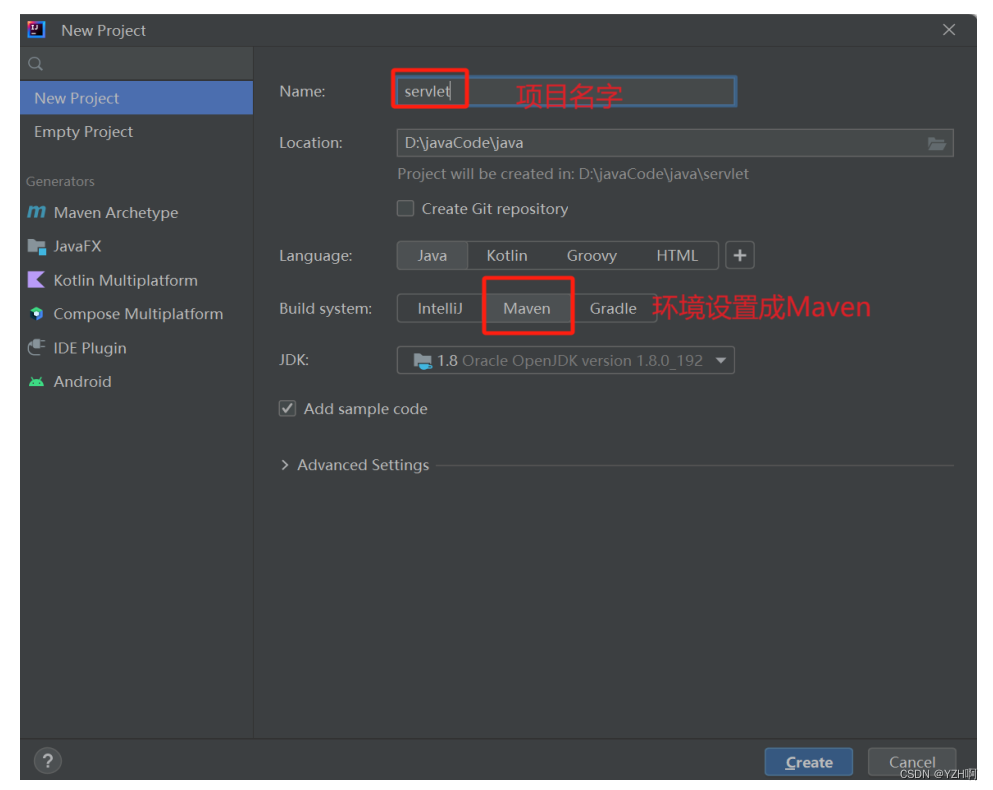The image size is (993, 790).
Task: Choose Maven as the build system
Action: pos(527,309)
